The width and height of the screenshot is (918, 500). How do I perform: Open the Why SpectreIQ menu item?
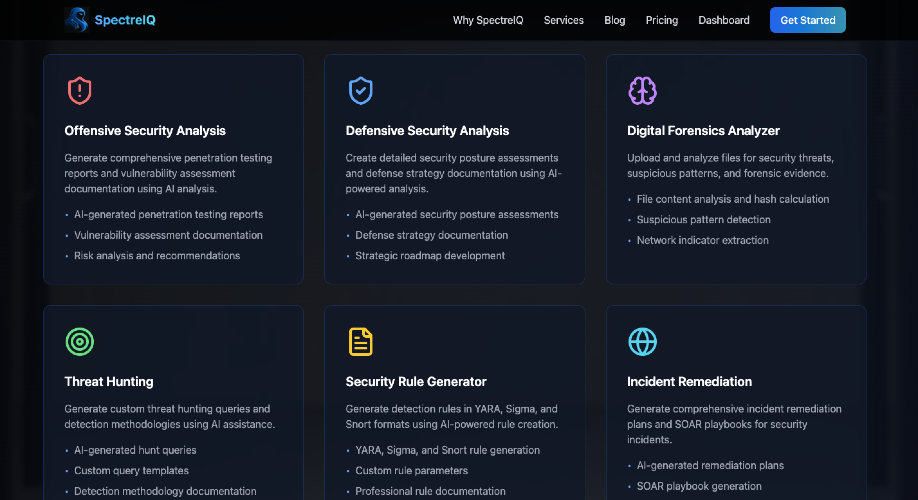(488, 20)
